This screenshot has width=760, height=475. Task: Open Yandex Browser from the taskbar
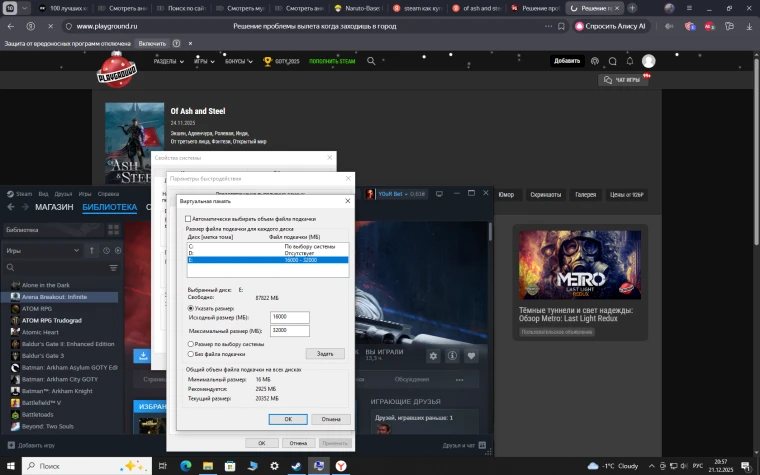click(342, 466)
